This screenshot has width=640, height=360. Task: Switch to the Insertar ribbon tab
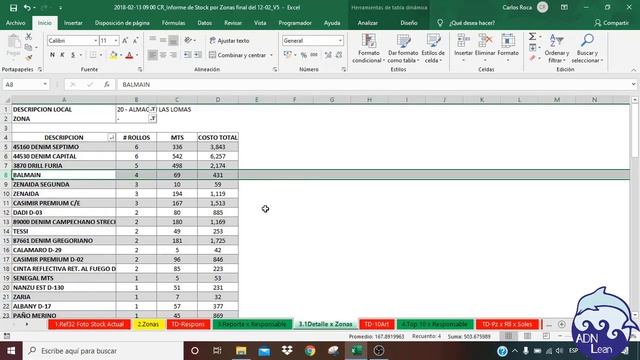[73, 23]
